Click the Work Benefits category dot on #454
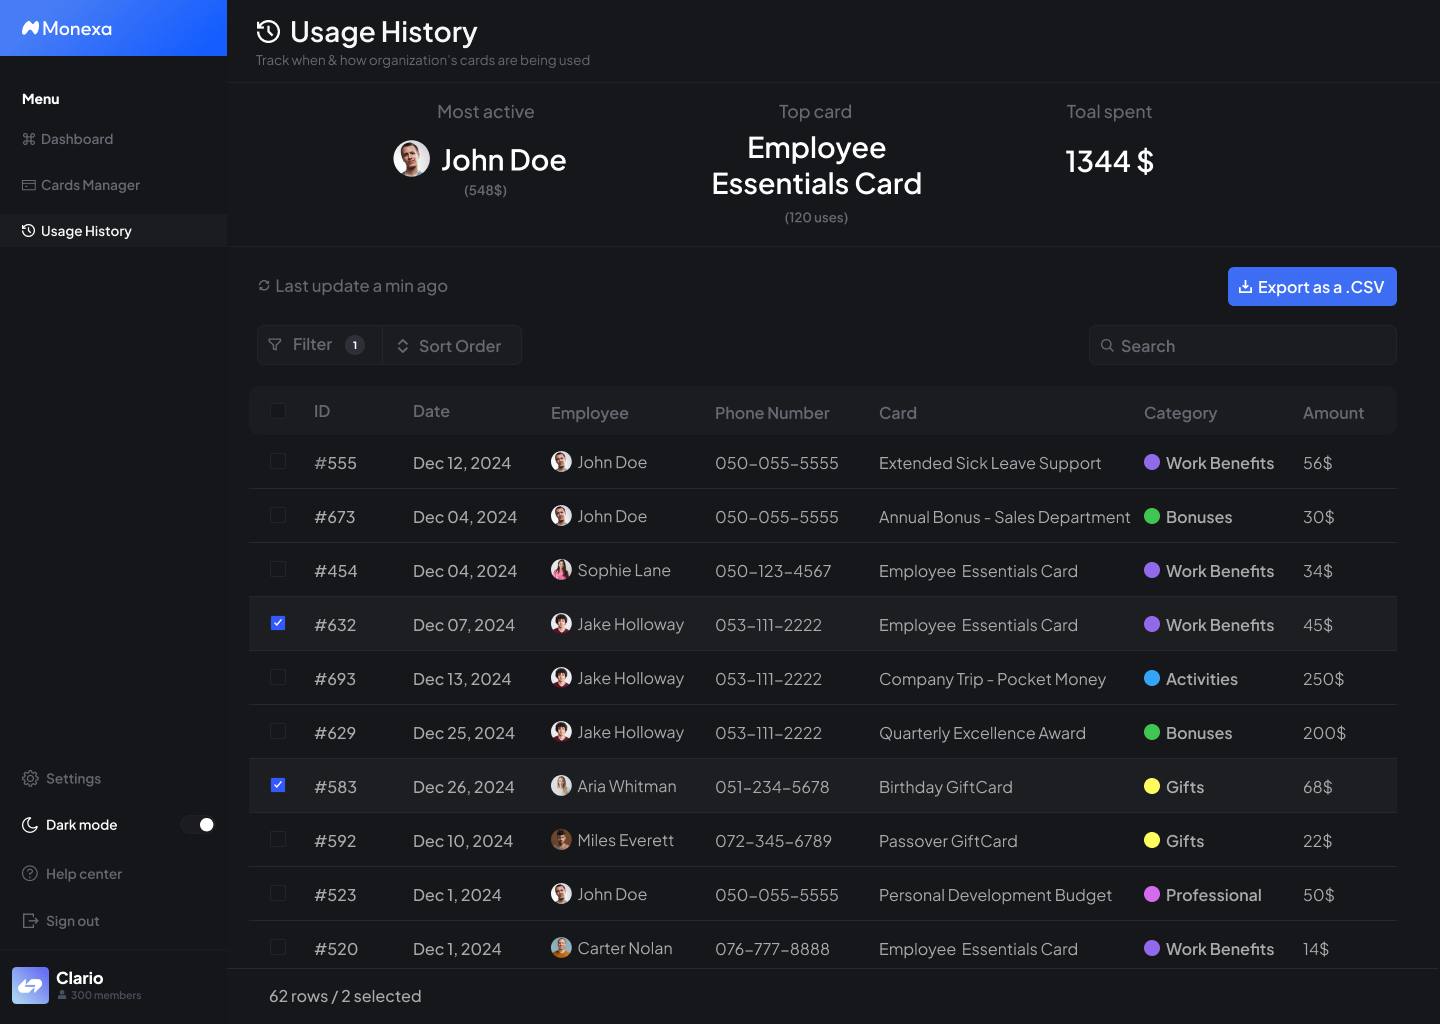The width and height of the screenshot is (1440, 1024). (1150, 570)
